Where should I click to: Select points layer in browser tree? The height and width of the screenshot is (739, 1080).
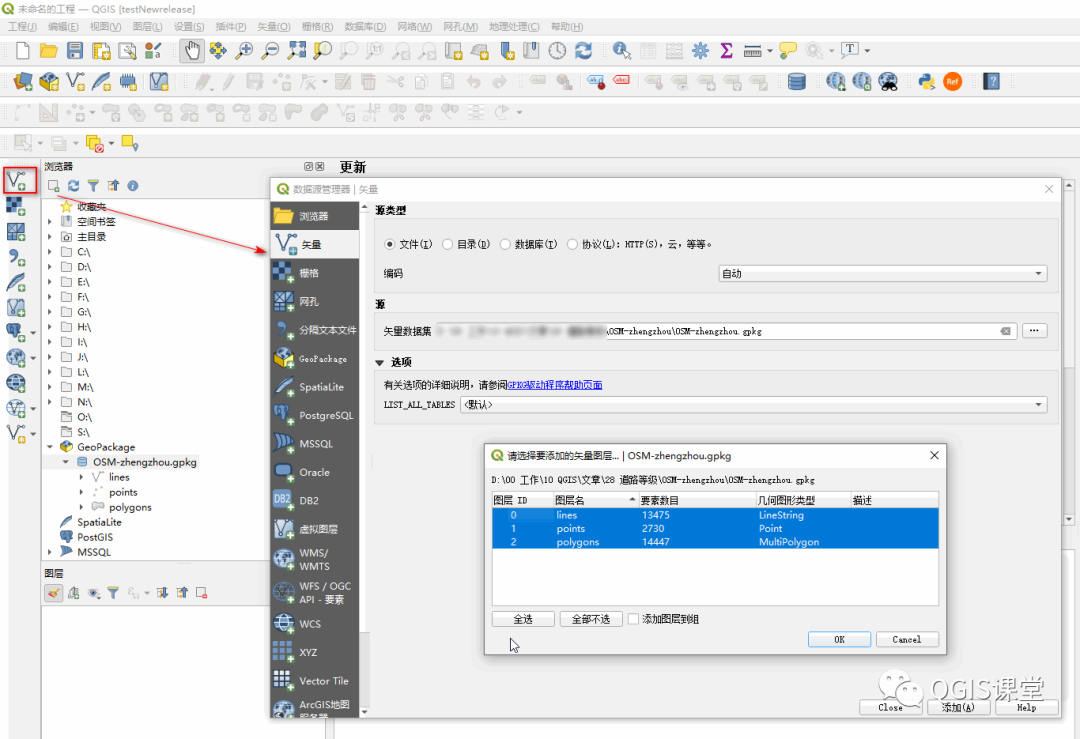(123, 492)
